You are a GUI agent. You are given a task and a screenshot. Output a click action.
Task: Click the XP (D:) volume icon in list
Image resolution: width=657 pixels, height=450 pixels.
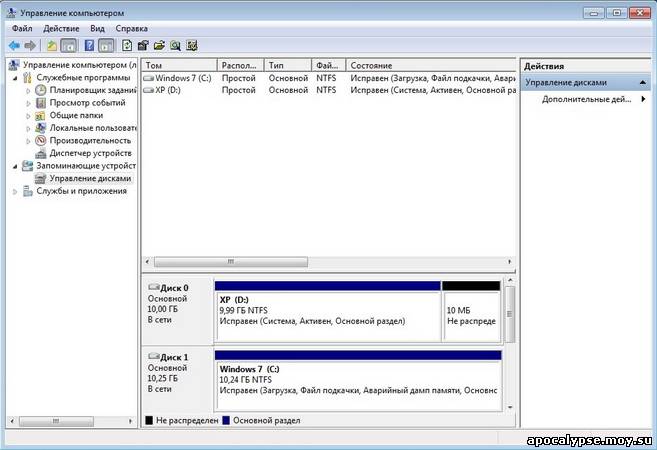(x=148, y=90)
